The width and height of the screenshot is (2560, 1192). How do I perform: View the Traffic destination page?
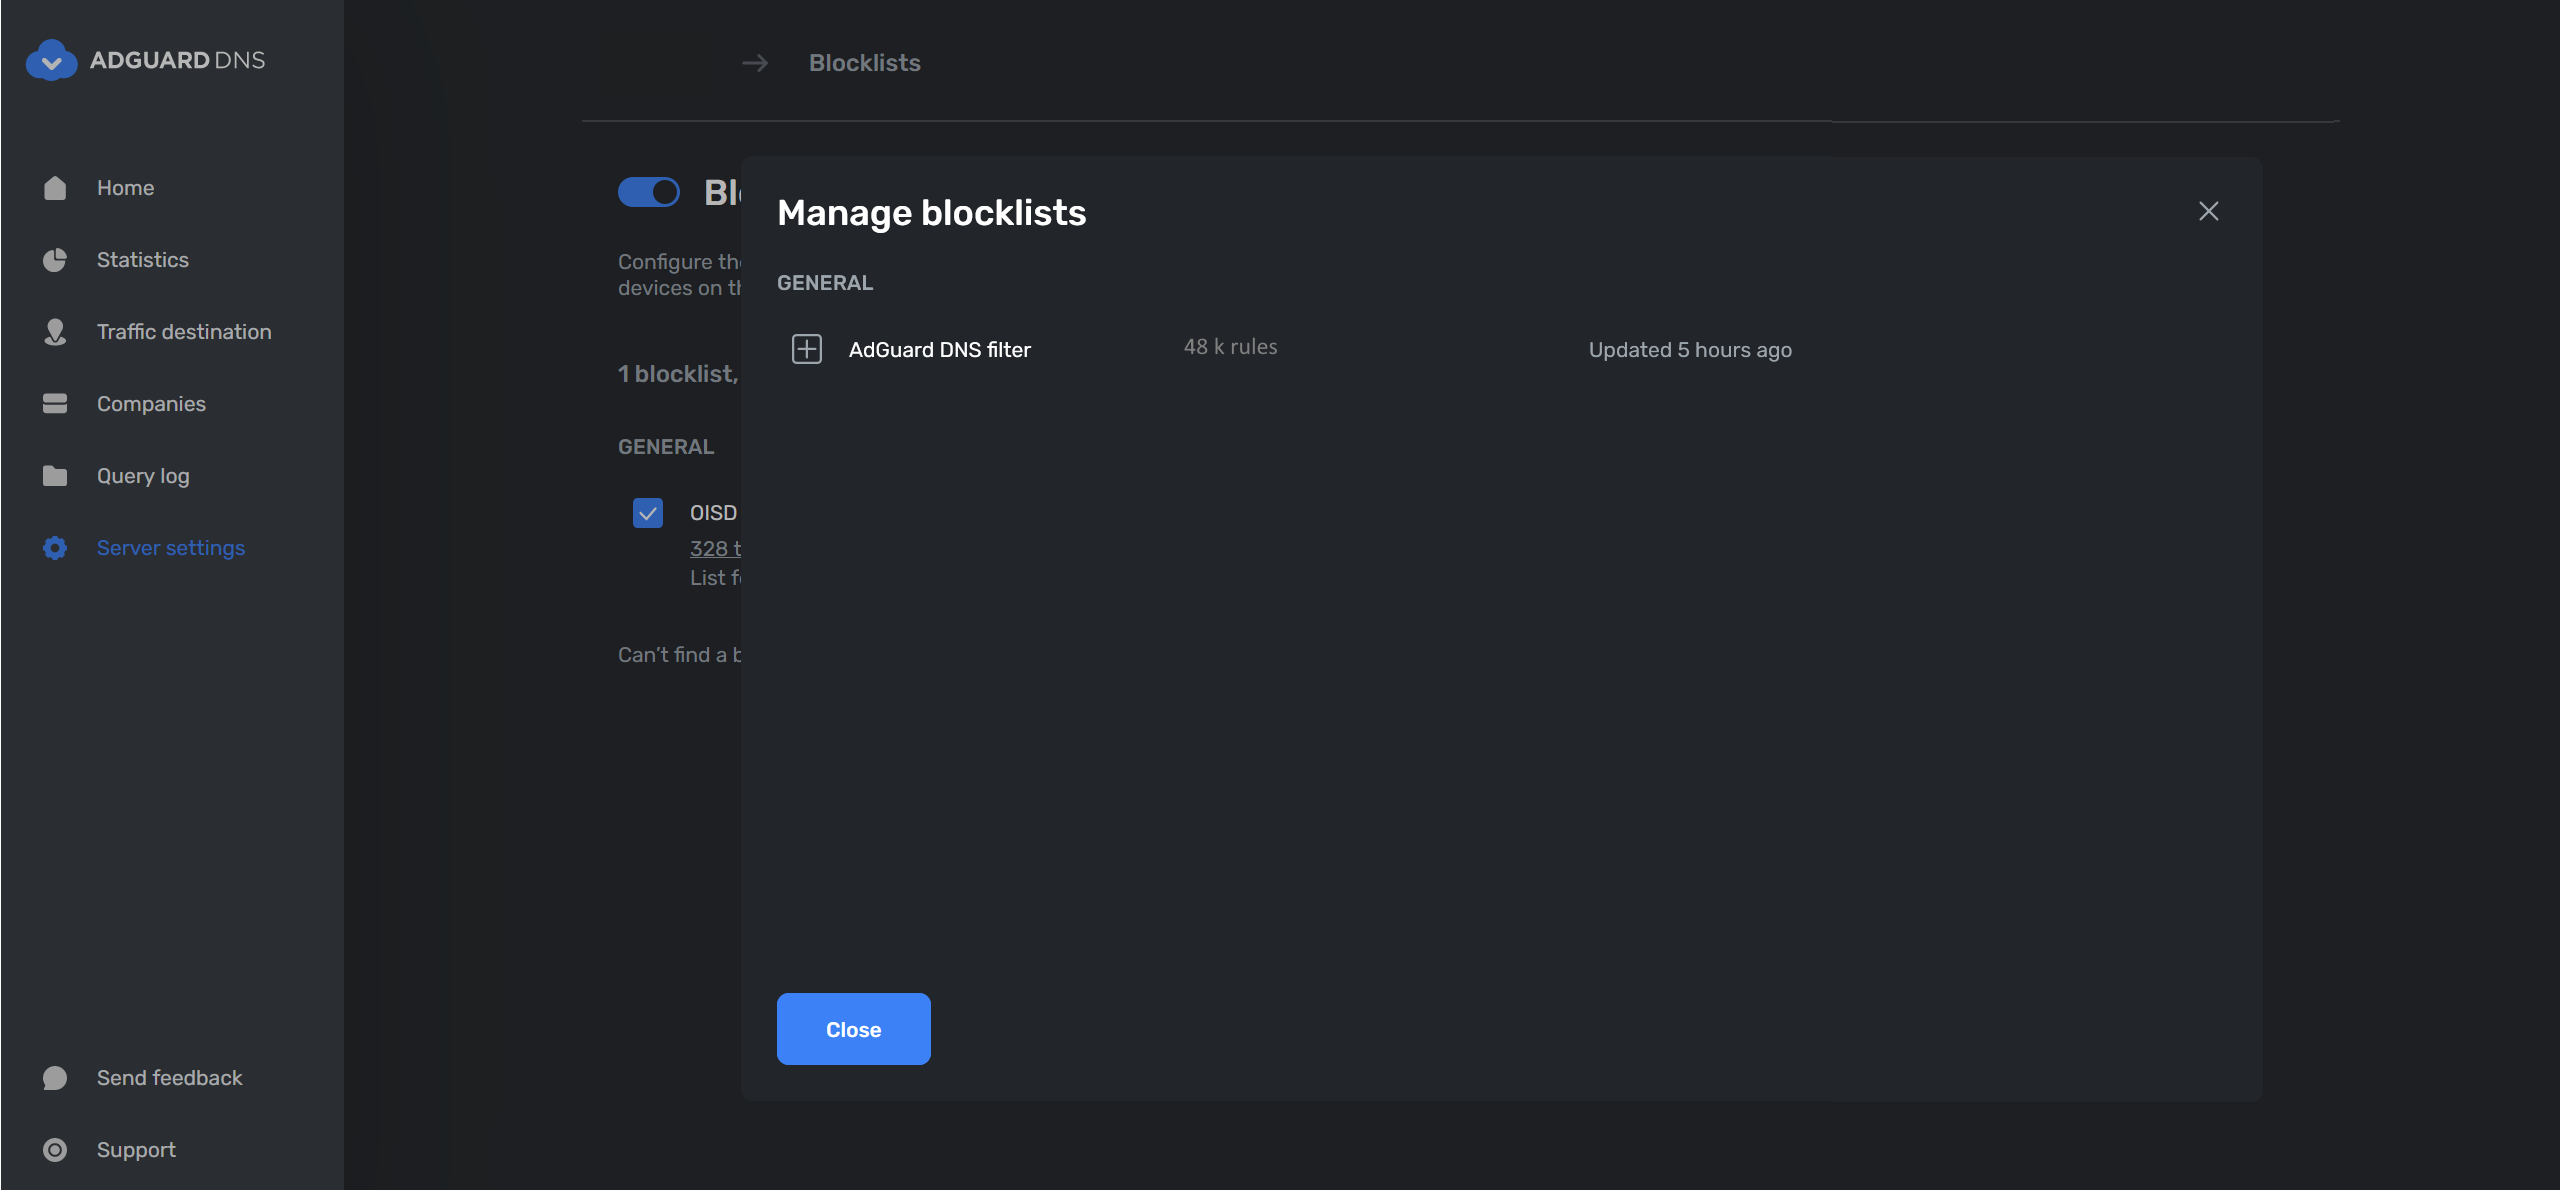tap(184, 331)
